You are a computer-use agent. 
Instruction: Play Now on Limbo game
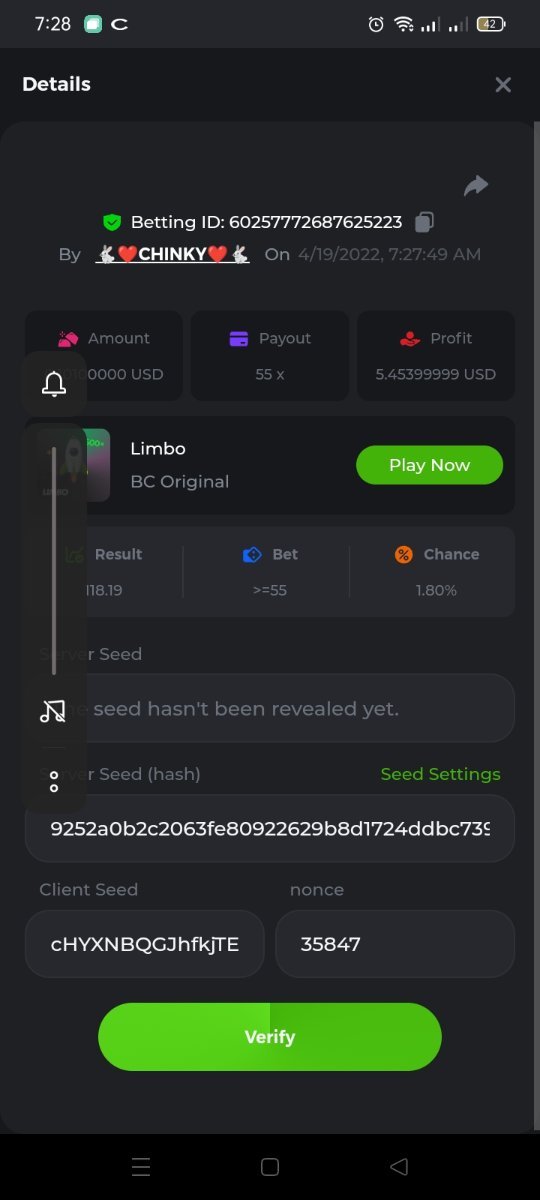pyautogui.click(x=429, y=465)
